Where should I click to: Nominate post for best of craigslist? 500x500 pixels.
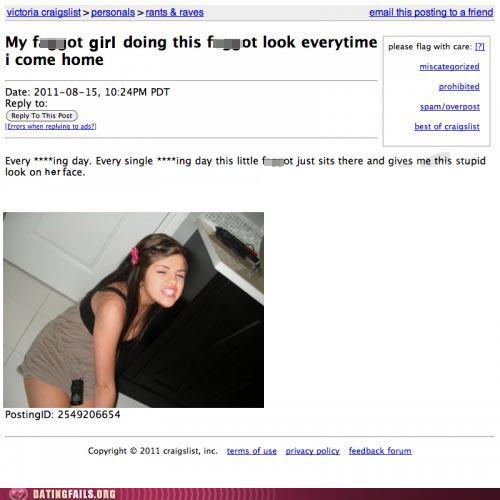click(447, 127)
